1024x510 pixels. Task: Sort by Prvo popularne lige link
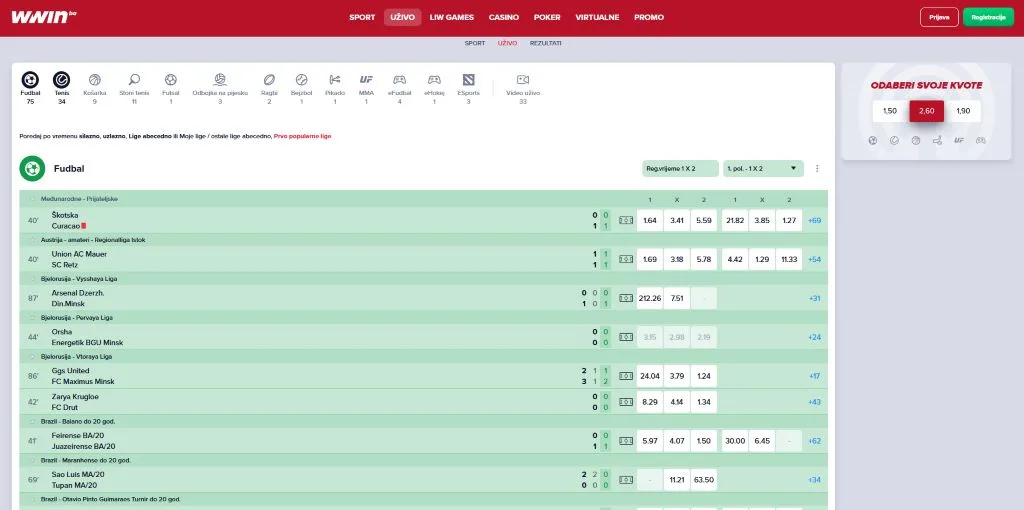[x=302, y=136]
